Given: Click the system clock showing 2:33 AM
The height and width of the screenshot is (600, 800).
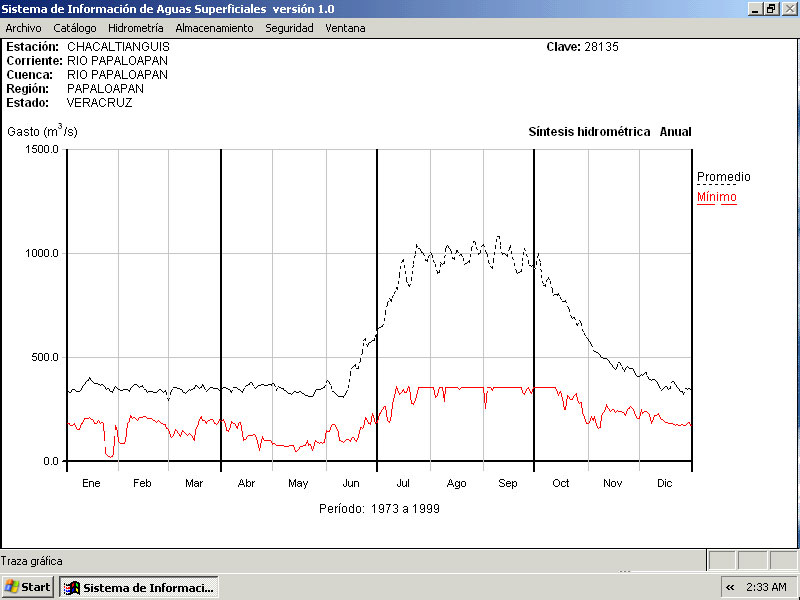Looking at the screenshot, I should (767, 587).
